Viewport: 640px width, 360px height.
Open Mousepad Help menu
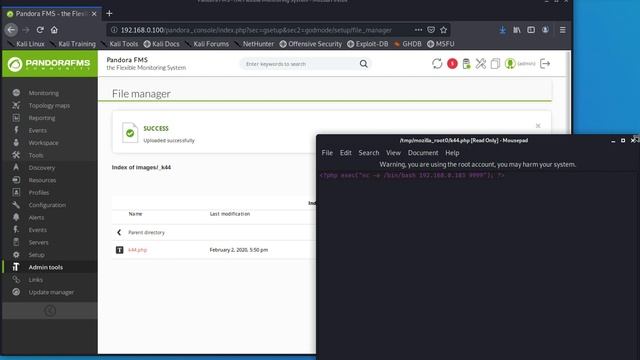point(452,153)
